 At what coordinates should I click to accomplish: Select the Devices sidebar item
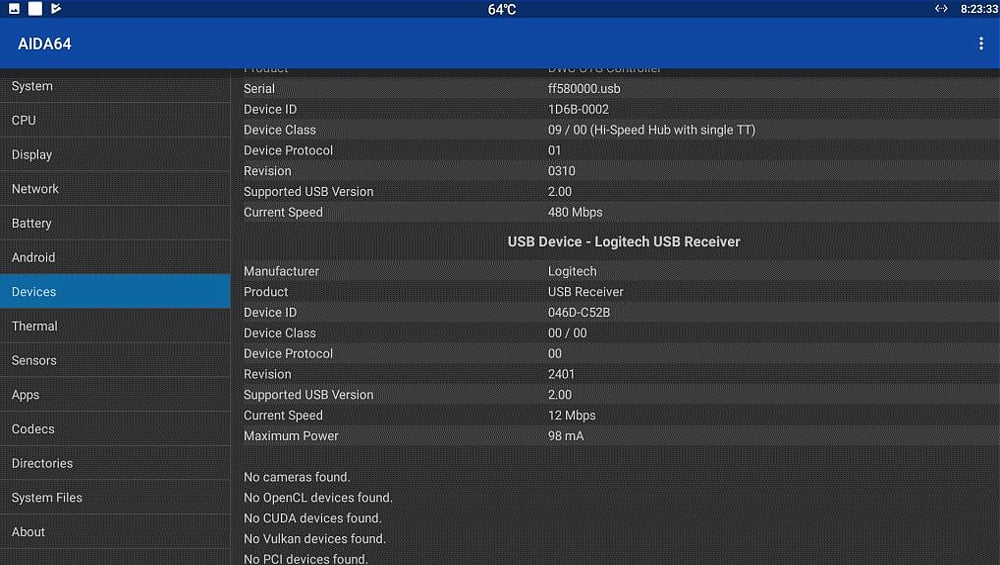[115, 291]
